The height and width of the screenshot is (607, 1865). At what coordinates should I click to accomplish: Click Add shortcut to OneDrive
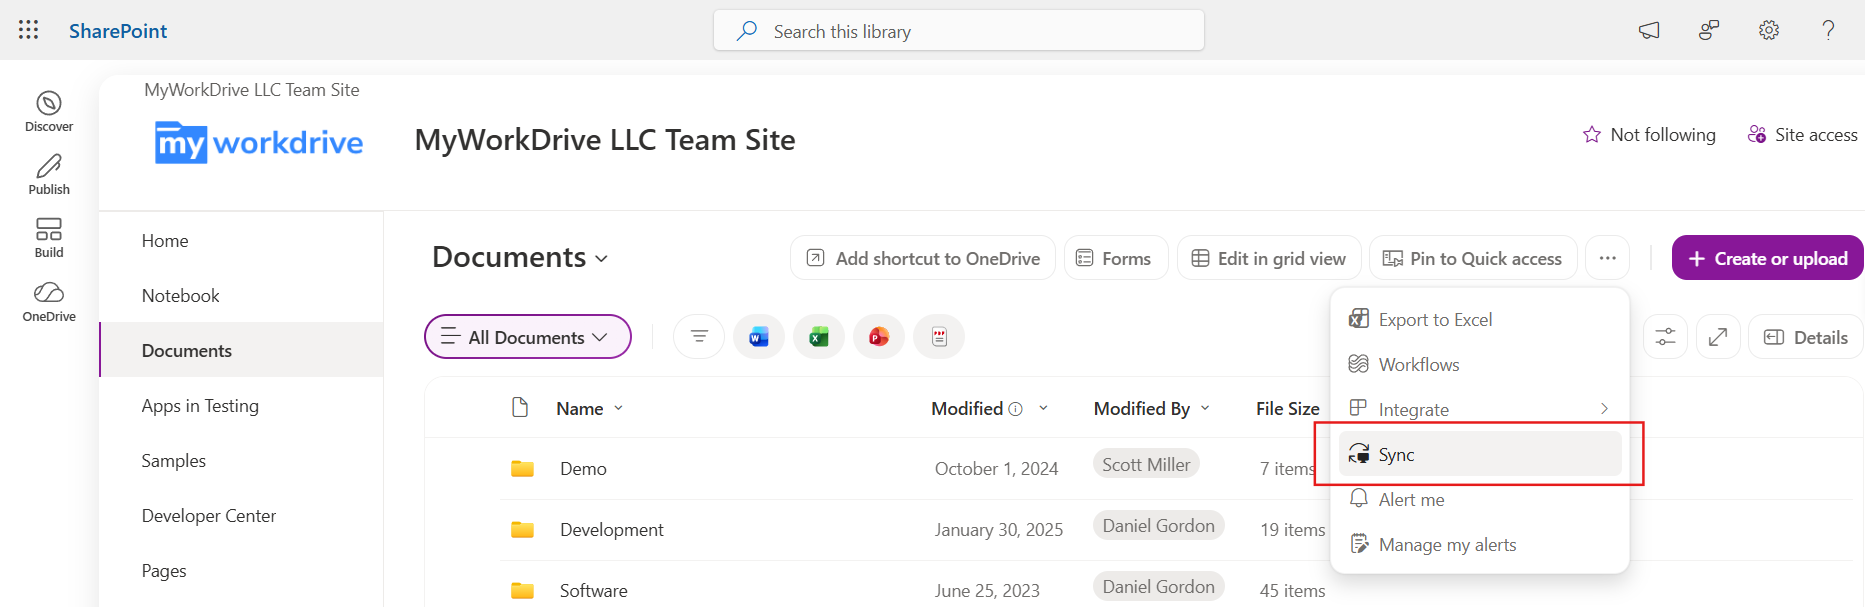coord(923,258)
